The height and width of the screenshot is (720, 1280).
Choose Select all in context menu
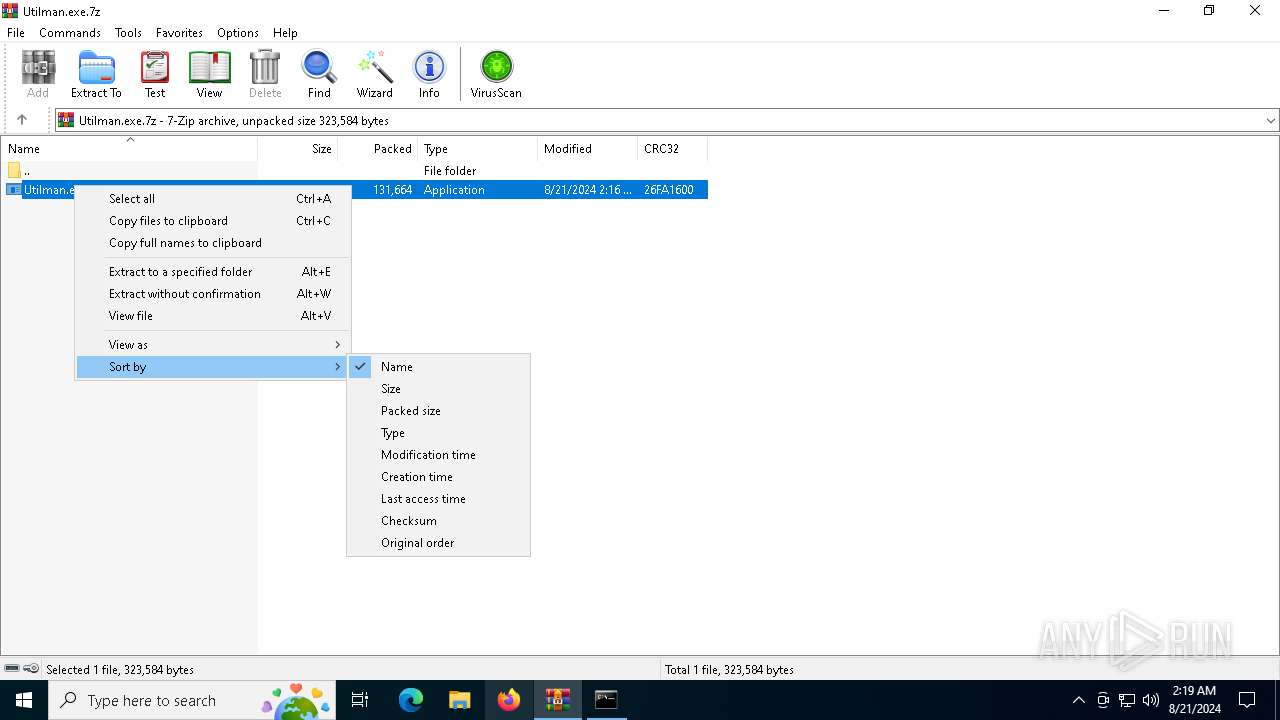pos(213,199)
